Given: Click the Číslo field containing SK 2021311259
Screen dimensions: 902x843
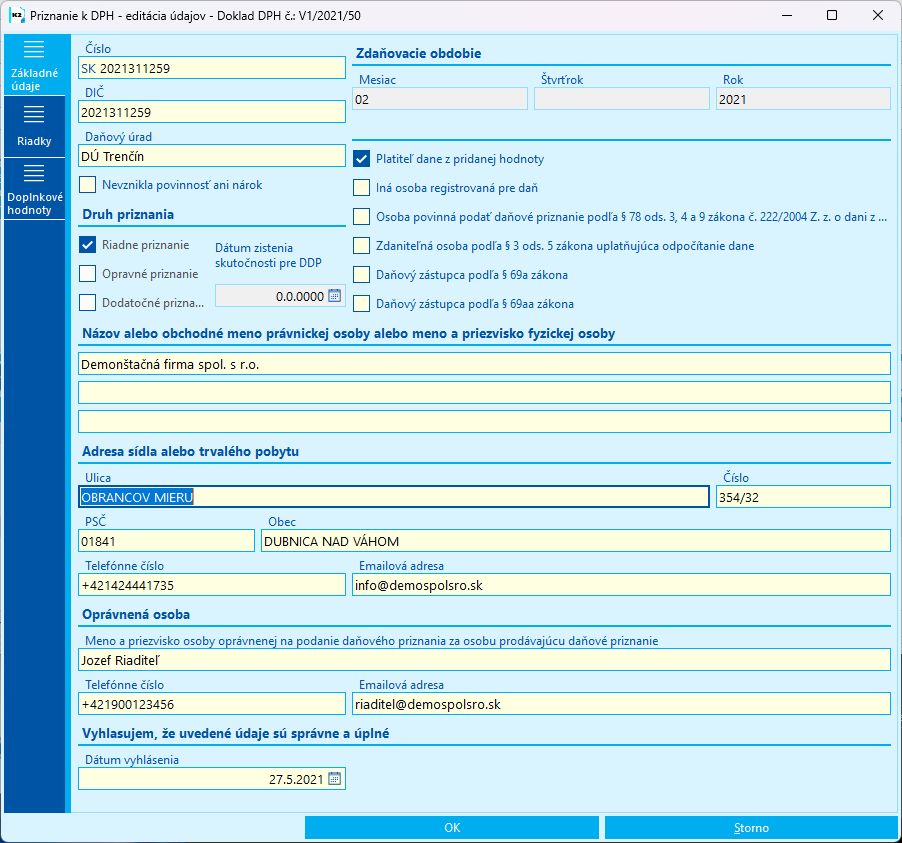Looking at the screenshot, I should coord(212,68).
